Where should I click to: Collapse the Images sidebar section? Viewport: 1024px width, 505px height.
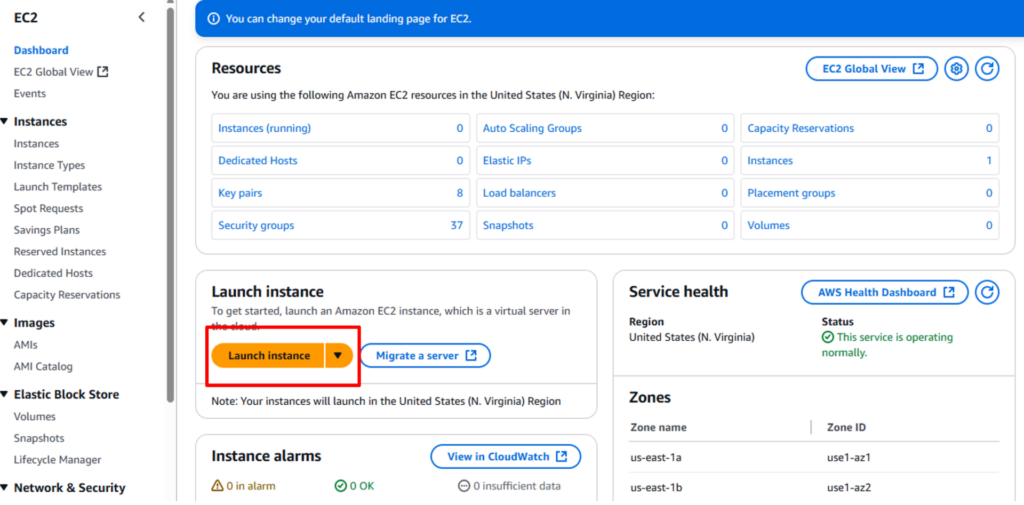[5, 323]
